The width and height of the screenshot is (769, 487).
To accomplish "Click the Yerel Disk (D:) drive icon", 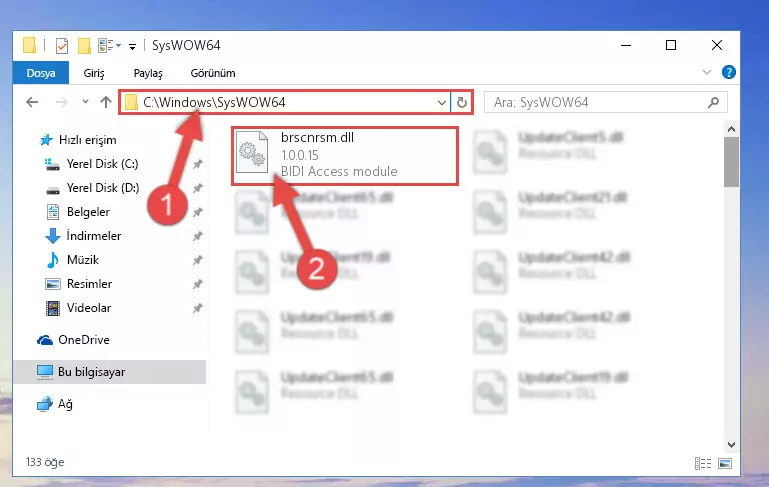I will pos(52,189).
